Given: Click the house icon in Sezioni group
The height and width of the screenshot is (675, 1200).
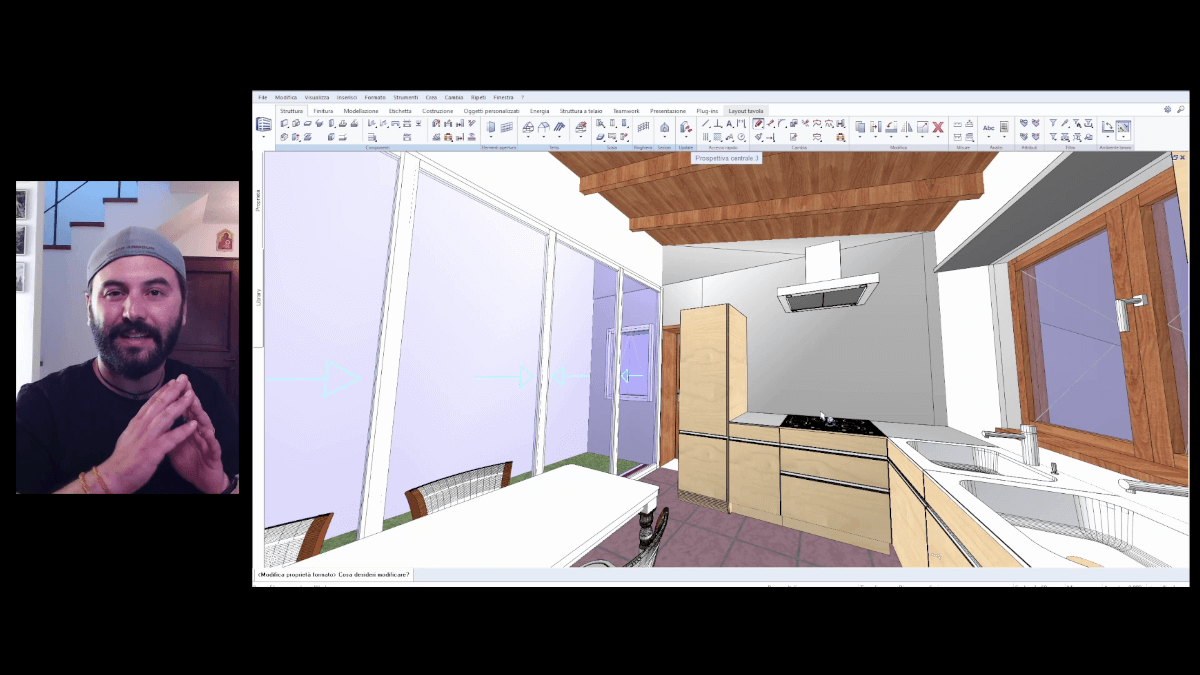Looking at the screenshot, I should coord(664,127).
